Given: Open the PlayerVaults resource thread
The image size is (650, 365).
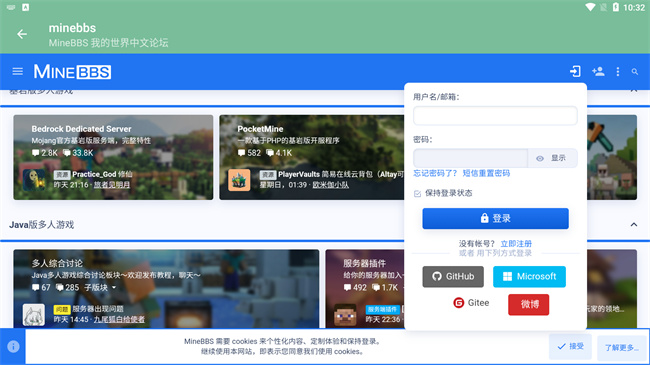Looking at the screenshot, I should [x=341, y=174].
